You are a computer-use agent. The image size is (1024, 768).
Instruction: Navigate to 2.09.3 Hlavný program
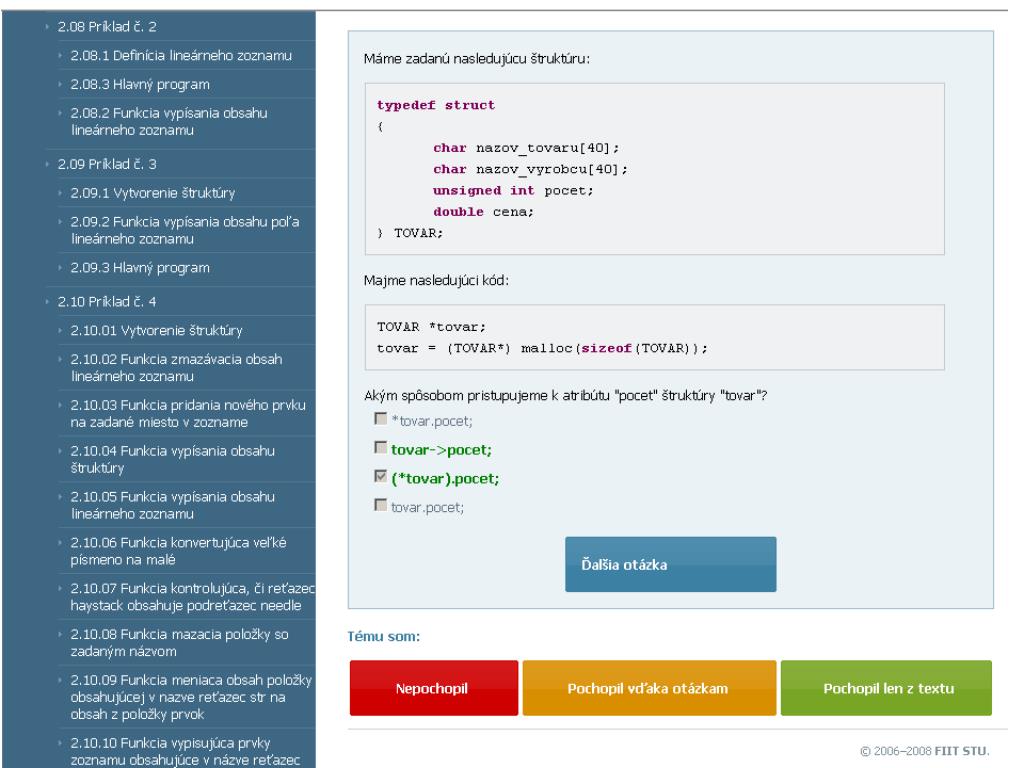[x=140, y=268]
